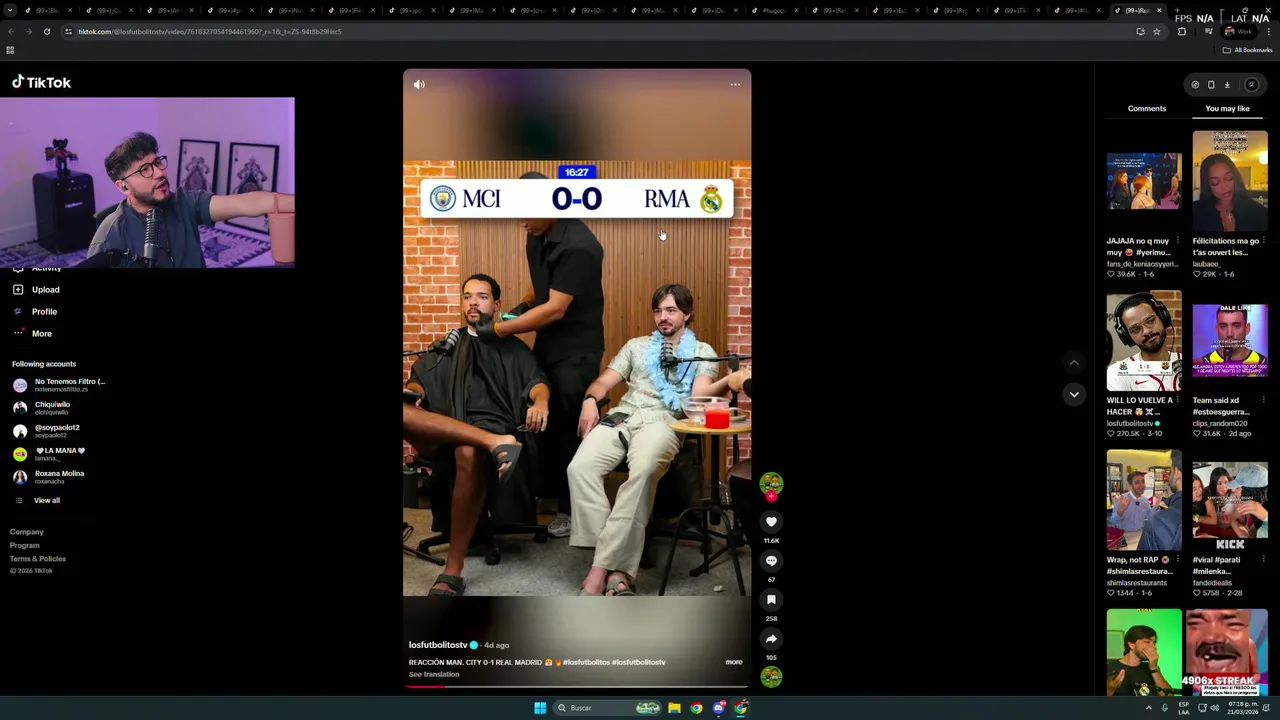Open the All Bookmarks folder

coord(1248,50)
